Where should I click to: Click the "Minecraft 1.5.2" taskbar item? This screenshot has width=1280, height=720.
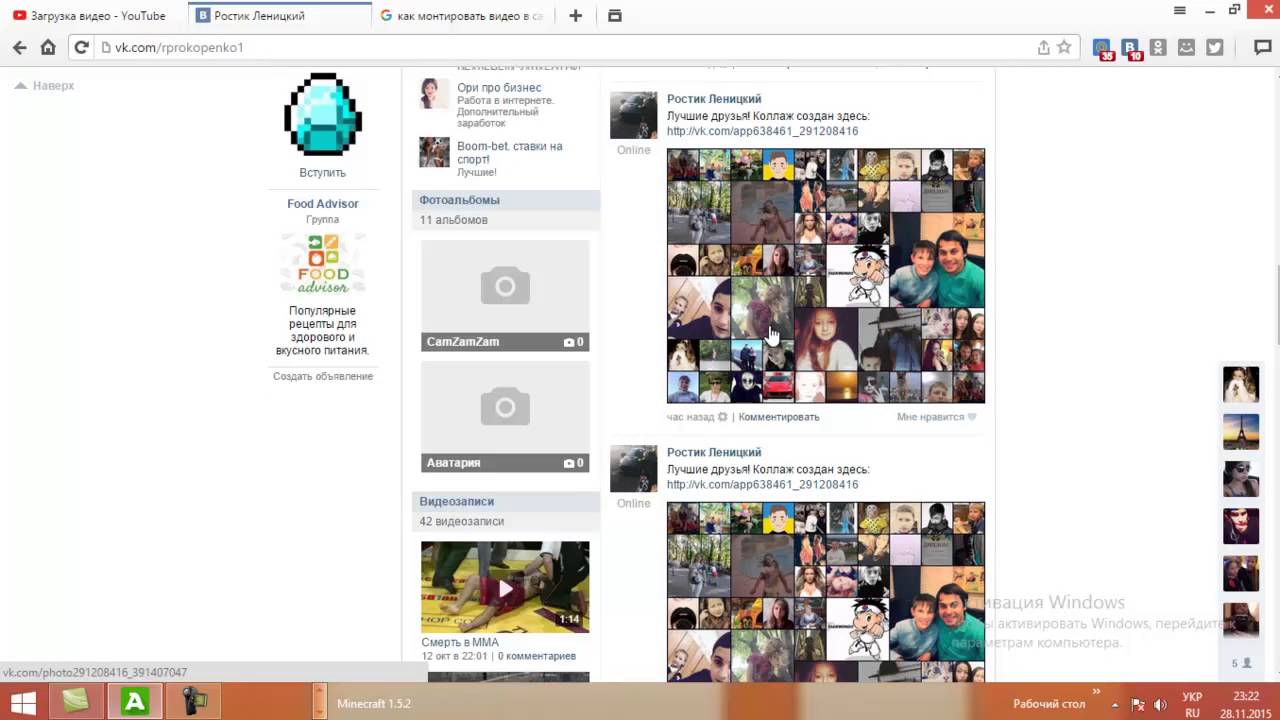coord(374,704)
